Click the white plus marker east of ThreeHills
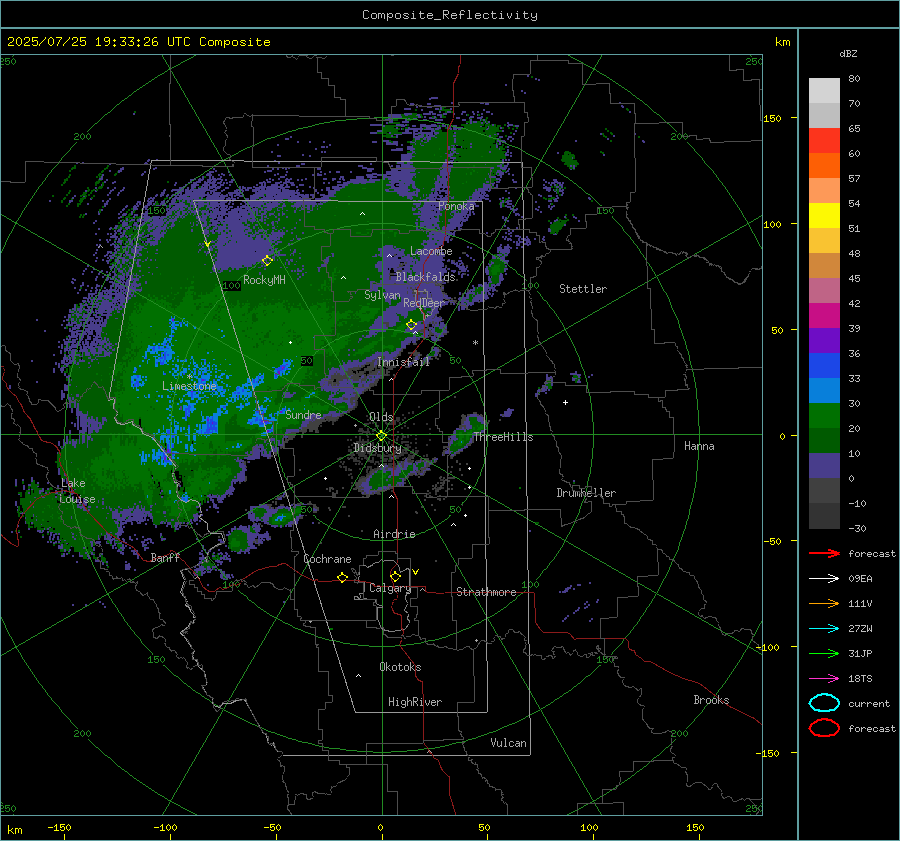This screenshot has height=841, width=900. click(x=565, y=402)
